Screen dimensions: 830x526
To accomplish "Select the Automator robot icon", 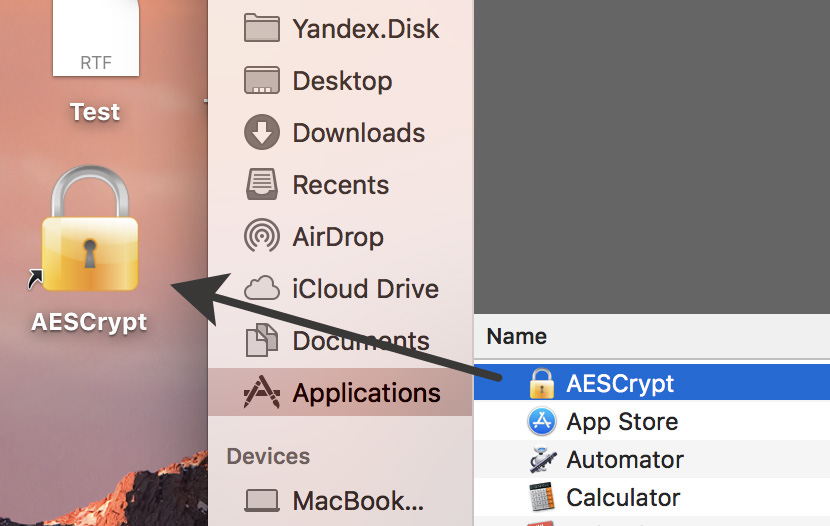I will point(541,459).
